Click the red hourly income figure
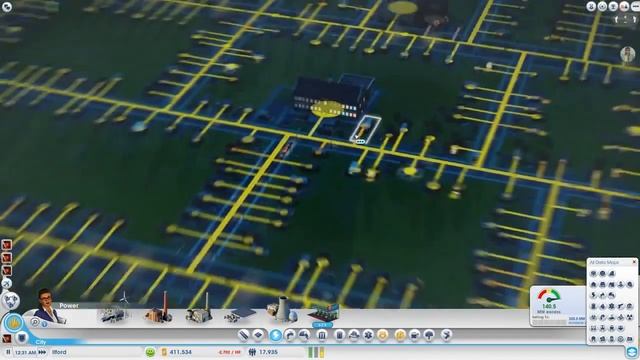This screenshot has width=640, height=360. coord(229,352)
